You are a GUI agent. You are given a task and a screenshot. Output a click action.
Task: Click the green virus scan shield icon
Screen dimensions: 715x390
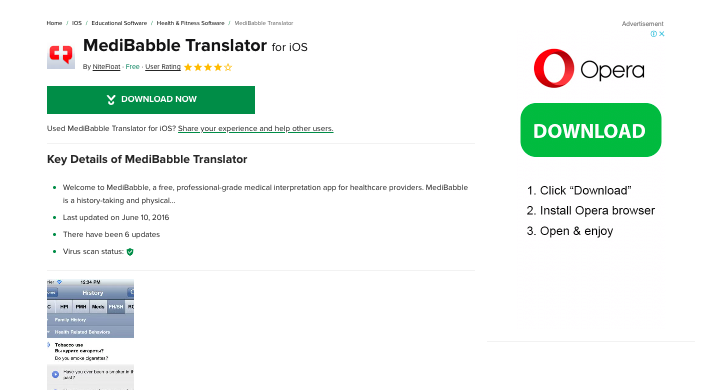[x=130, y=252]
